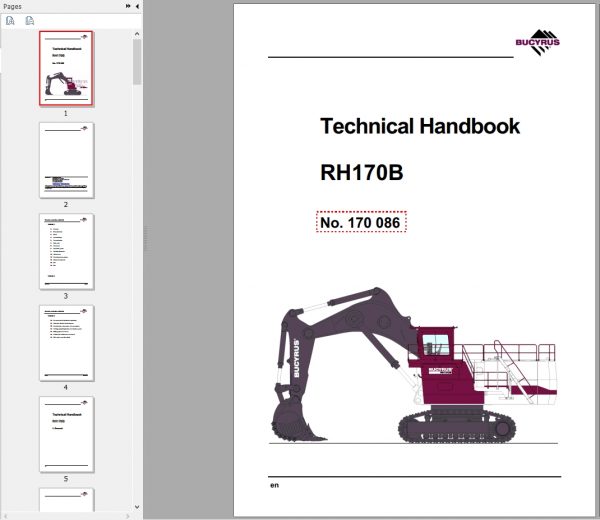Select page 2 thumbnail
600x520 pixels.
coord(66,160)
